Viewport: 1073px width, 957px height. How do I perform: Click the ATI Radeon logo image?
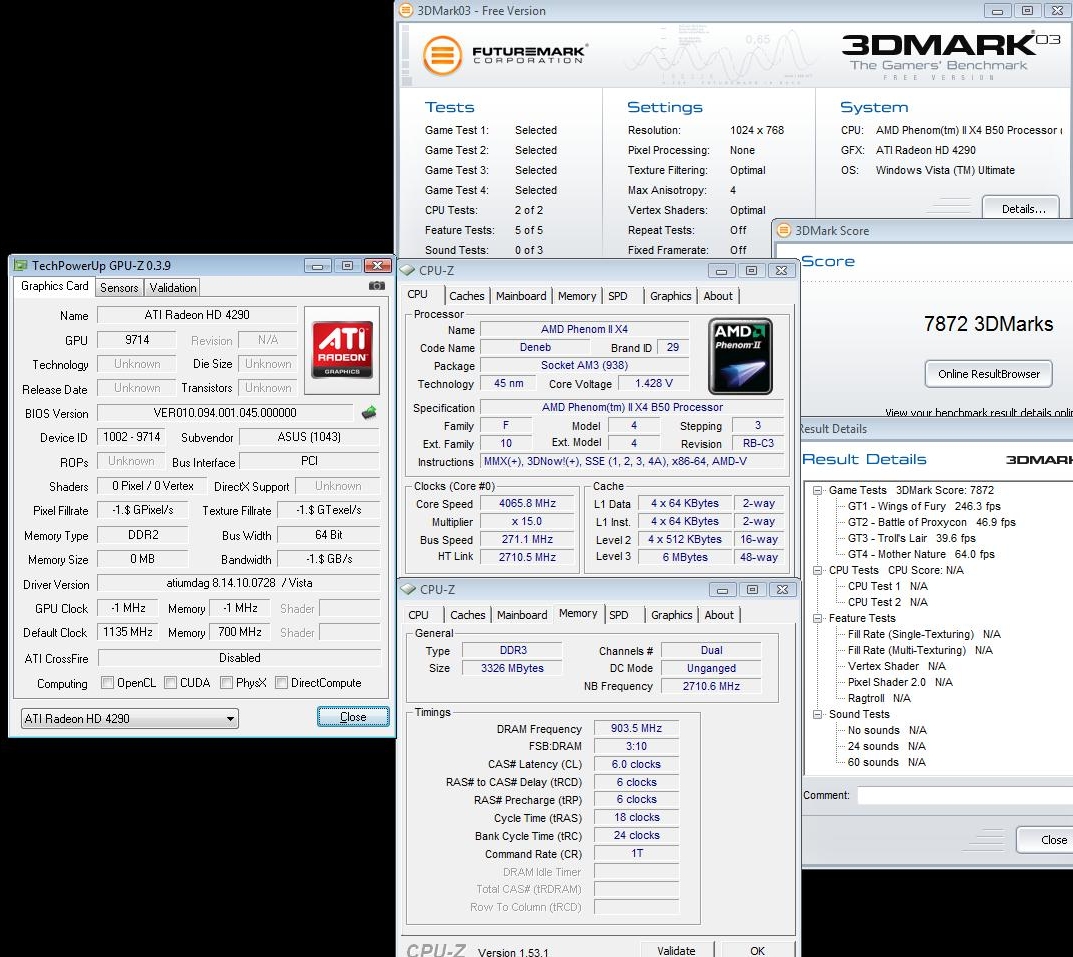pos(343,349)
